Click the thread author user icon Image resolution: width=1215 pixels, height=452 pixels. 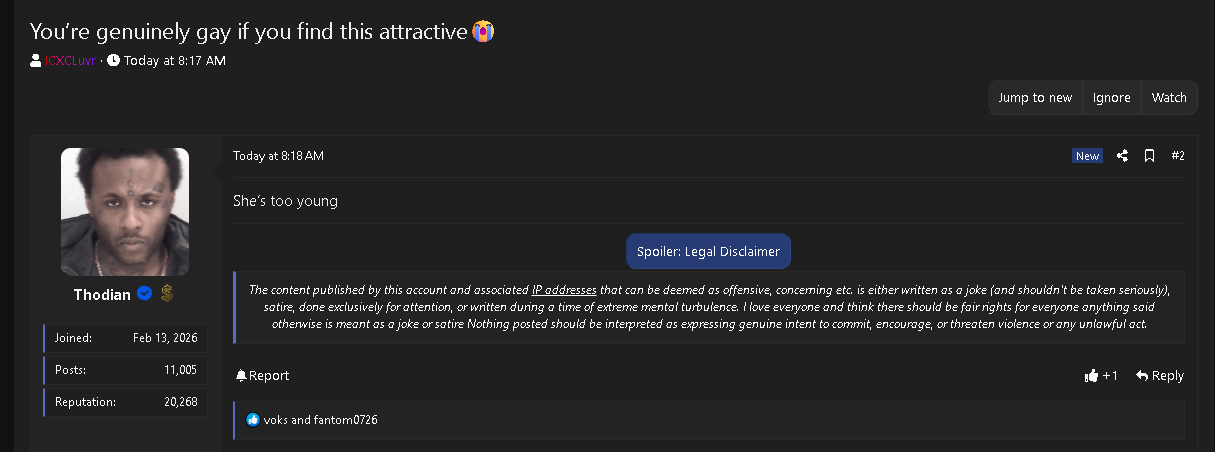(36, 61)
